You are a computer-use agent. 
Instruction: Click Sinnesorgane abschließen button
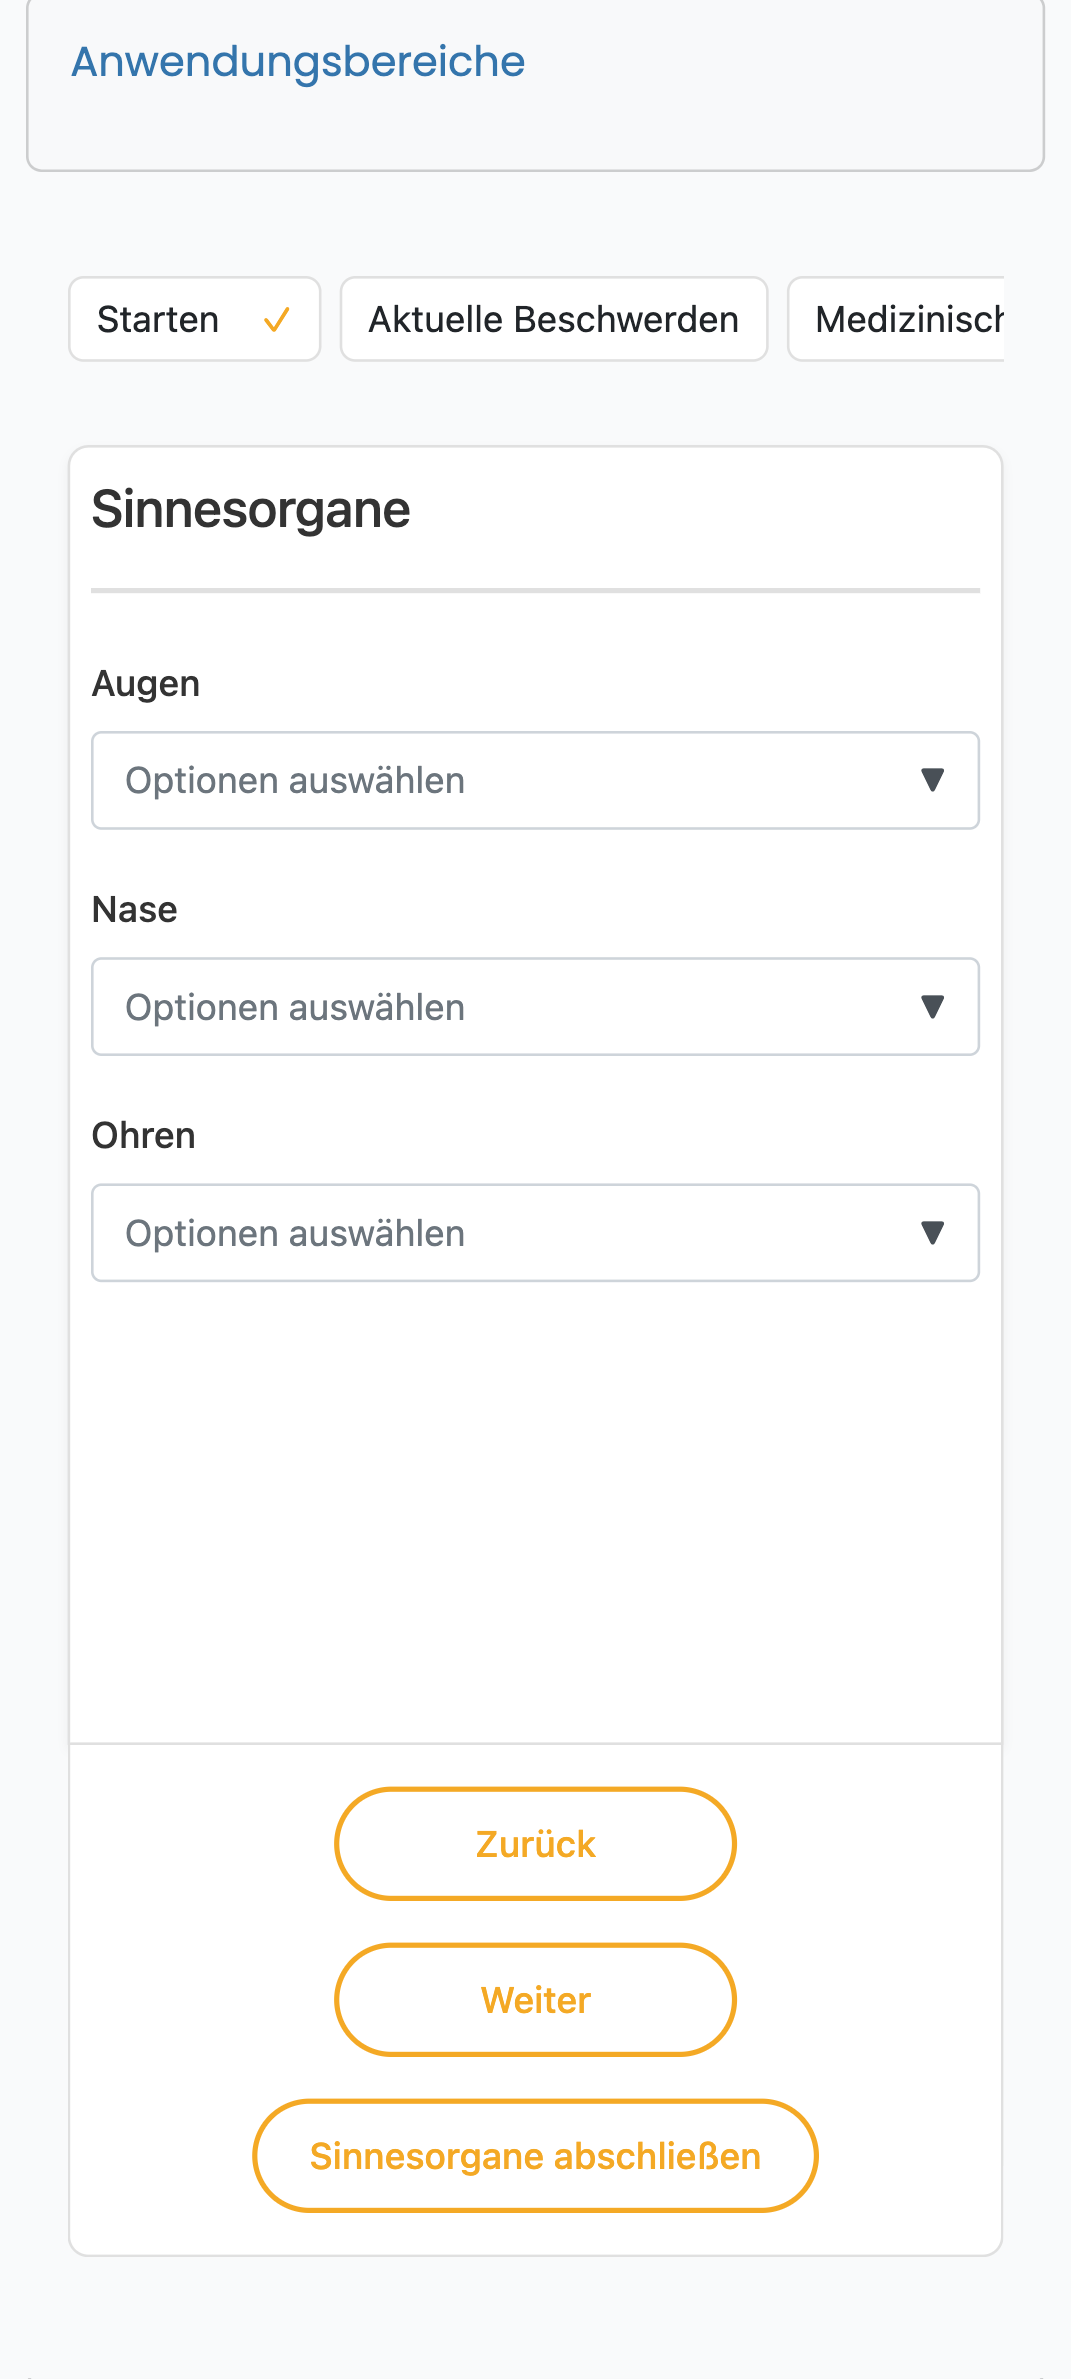tap(535, 2156)
